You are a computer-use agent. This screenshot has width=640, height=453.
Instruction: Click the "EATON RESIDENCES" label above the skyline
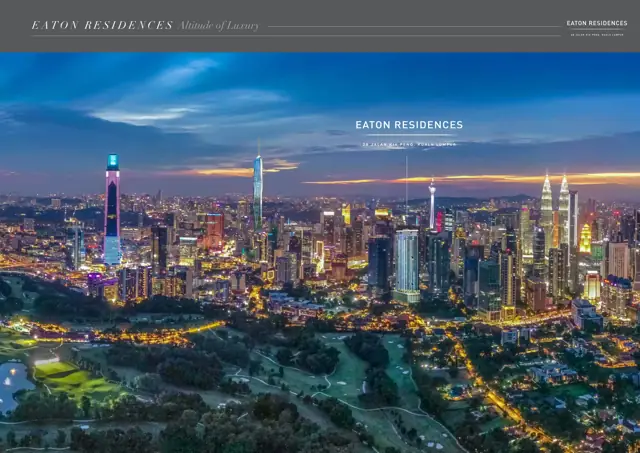coord(409,125)
